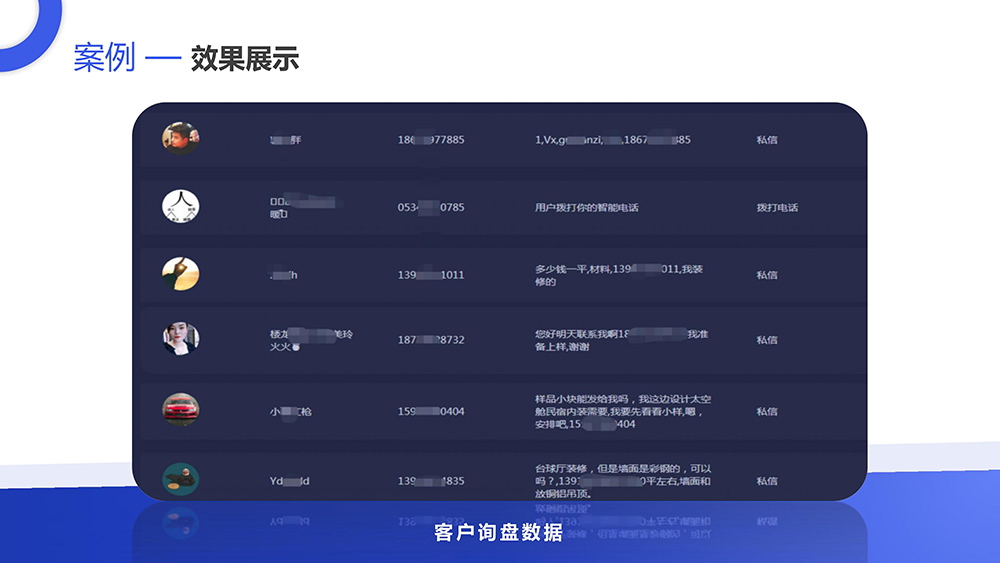Click the teal avatar in last row

(x=181, y=480)
